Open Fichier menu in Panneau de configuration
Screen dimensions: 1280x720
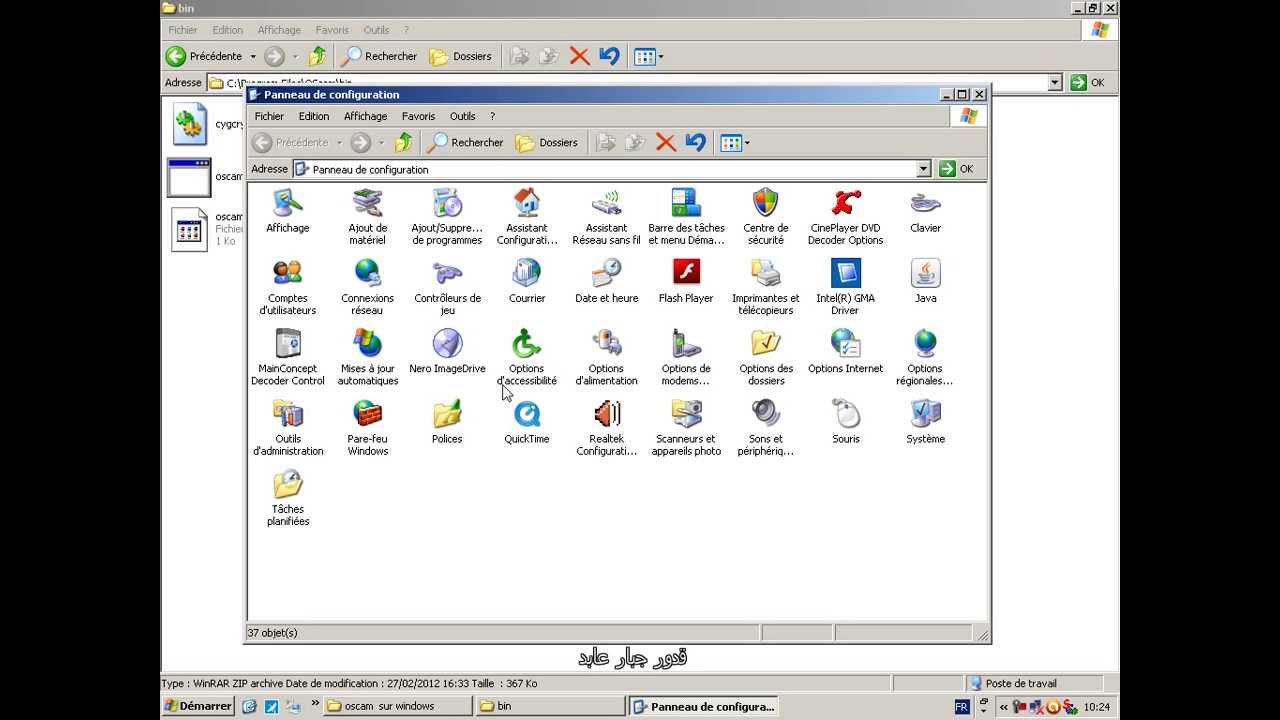pos(269,116)
